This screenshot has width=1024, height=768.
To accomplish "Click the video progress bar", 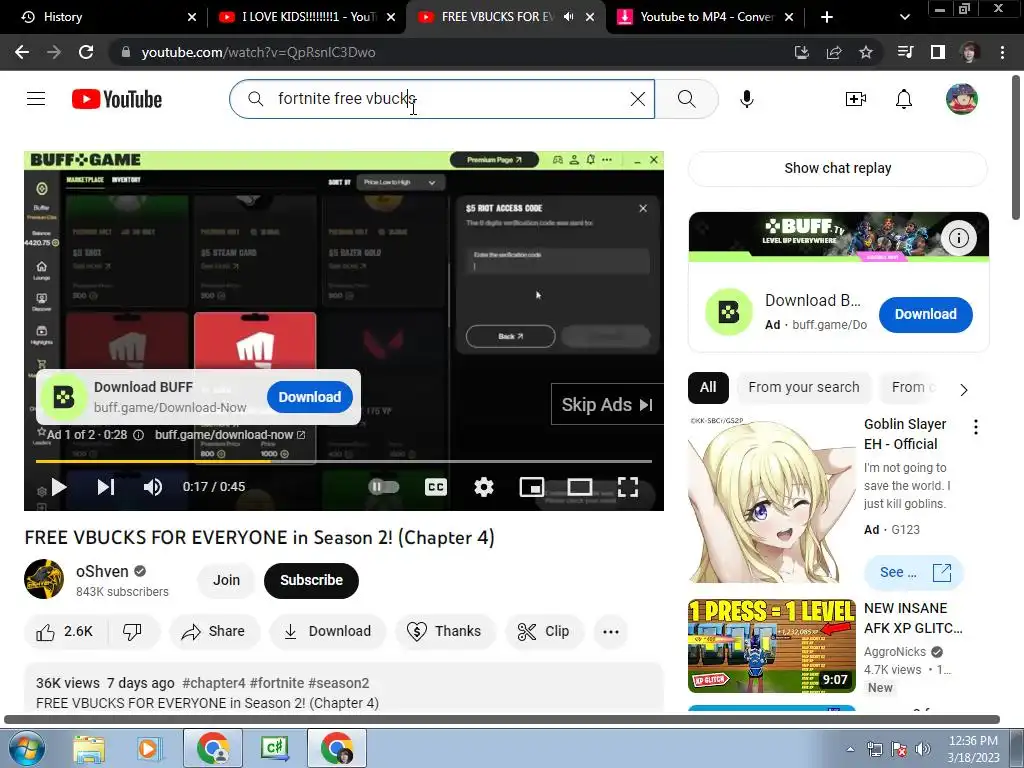I will (x=344, y=462).
